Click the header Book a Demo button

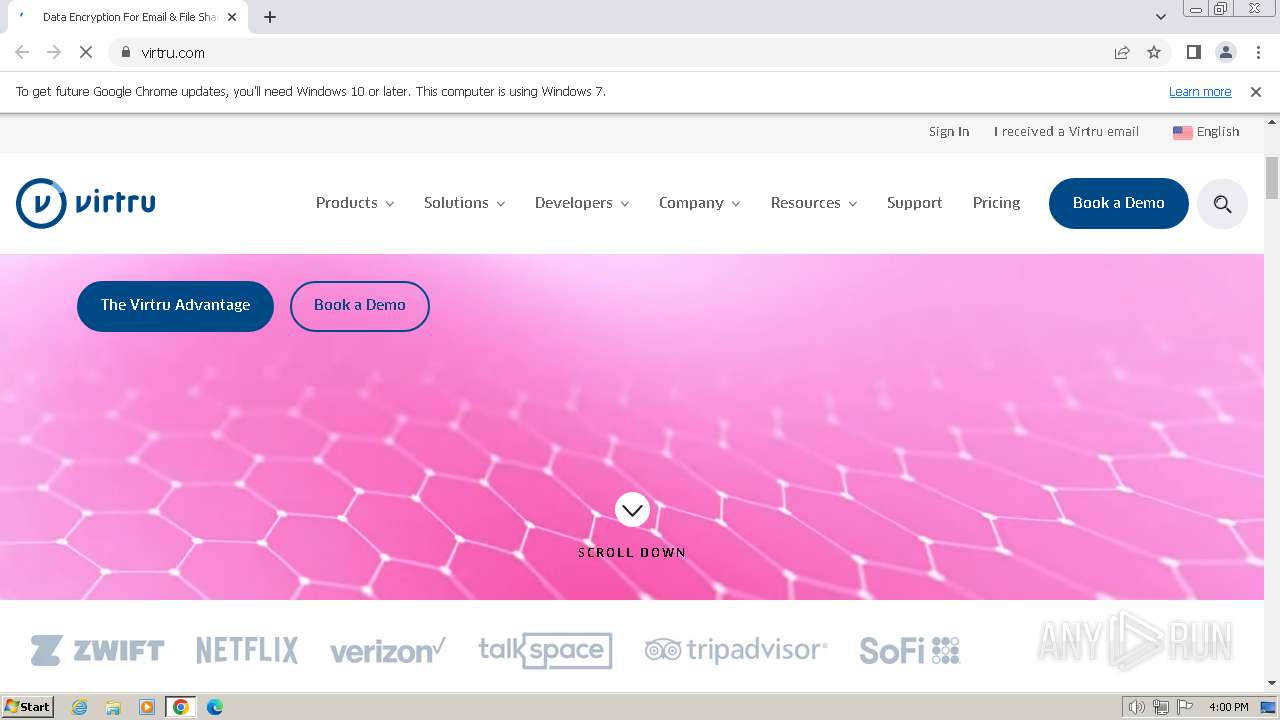click(1118, 203)
